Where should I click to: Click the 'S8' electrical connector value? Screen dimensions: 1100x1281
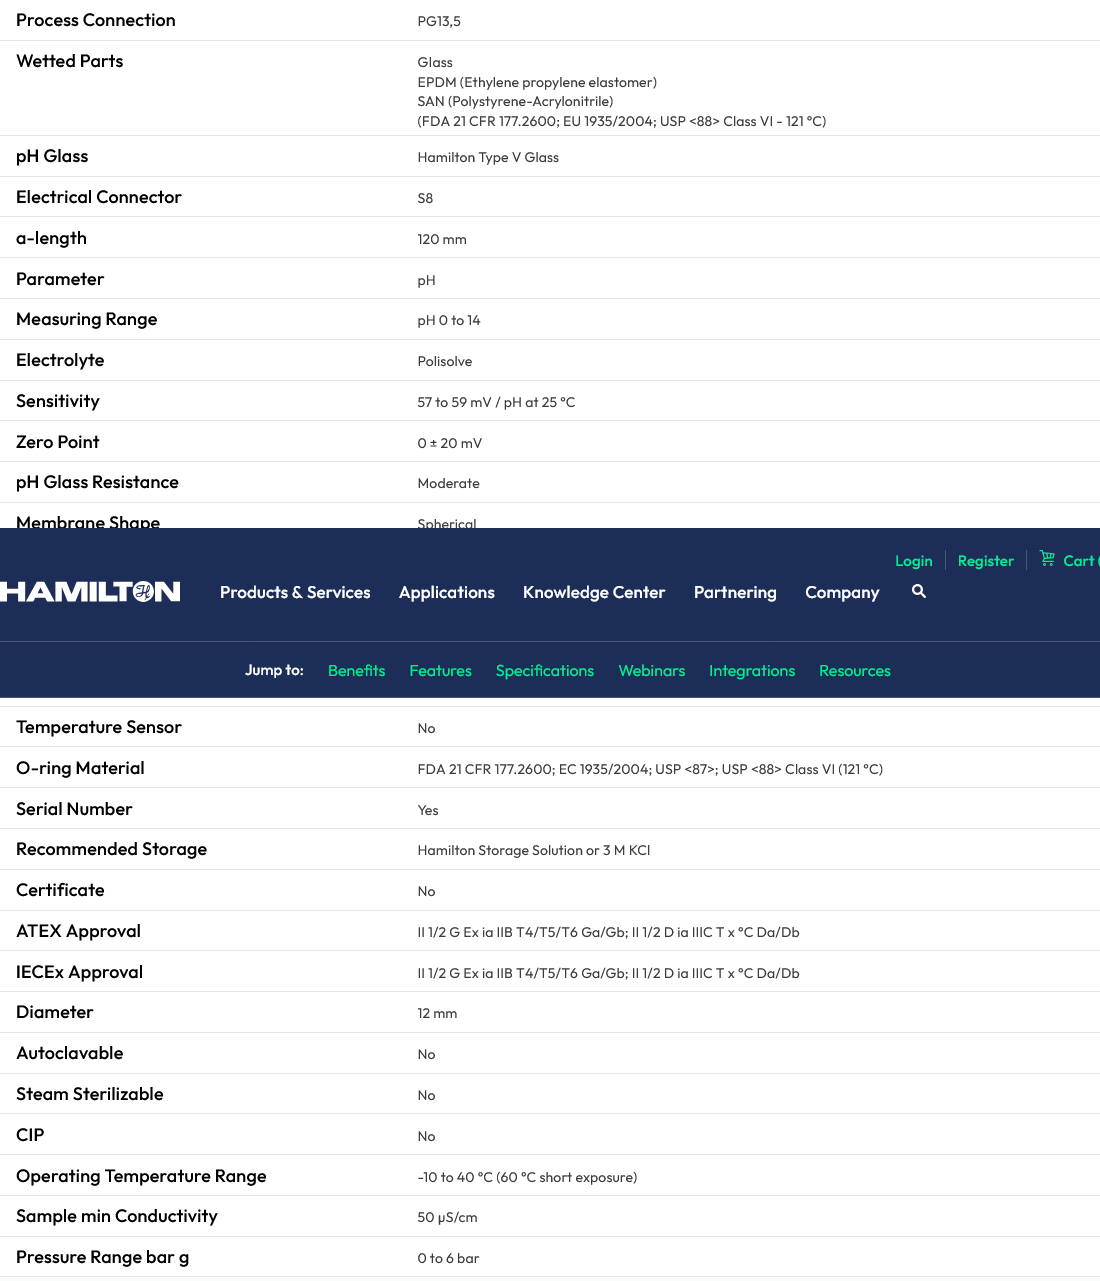425,198
